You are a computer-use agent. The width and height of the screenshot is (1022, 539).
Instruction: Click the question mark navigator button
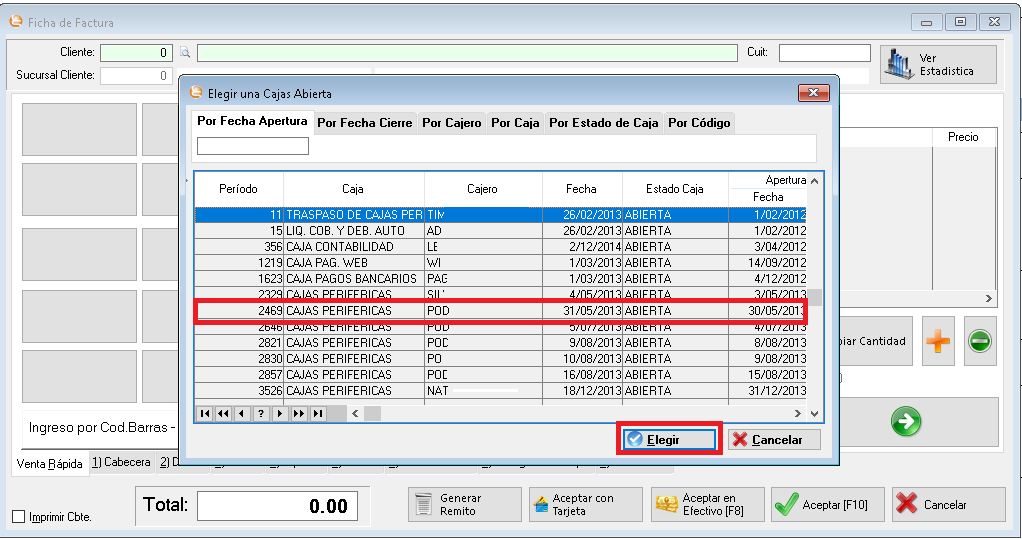260,413
